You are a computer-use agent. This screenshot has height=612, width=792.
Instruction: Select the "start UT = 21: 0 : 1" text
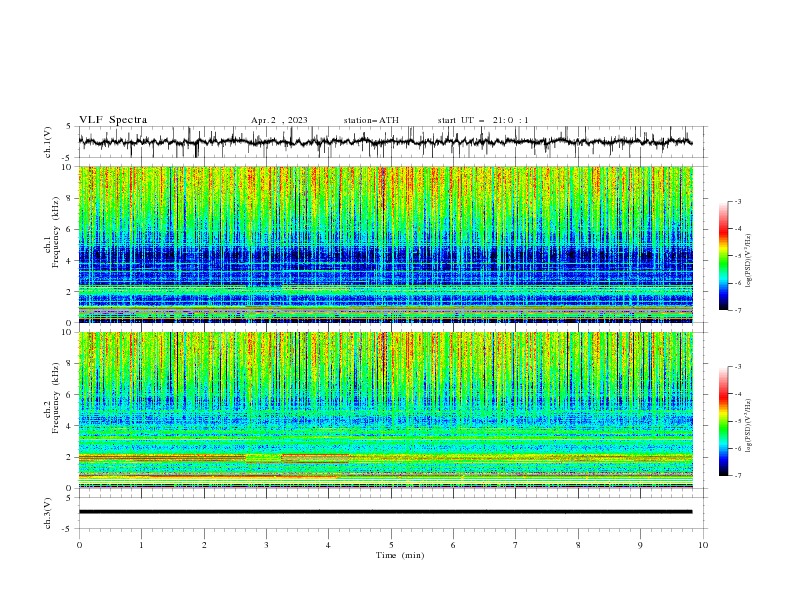[x=483, y=120]
